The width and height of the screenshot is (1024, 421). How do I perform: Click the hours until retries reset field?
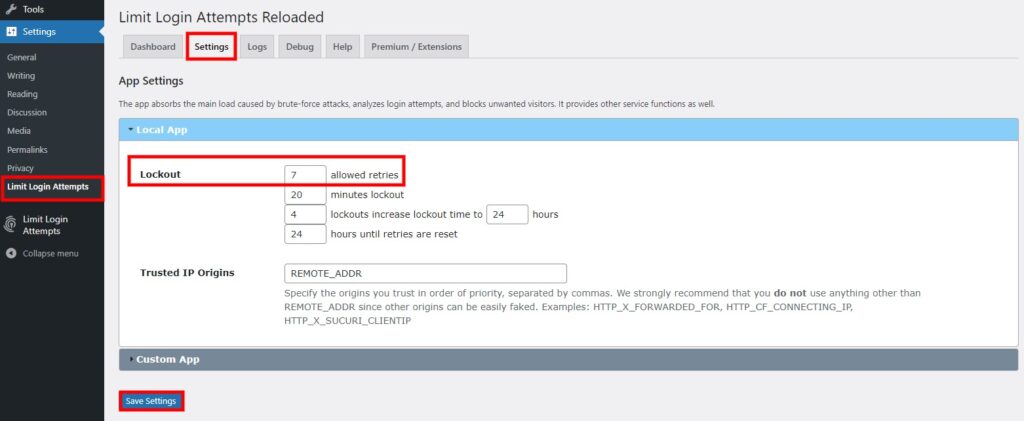point(305,234)
